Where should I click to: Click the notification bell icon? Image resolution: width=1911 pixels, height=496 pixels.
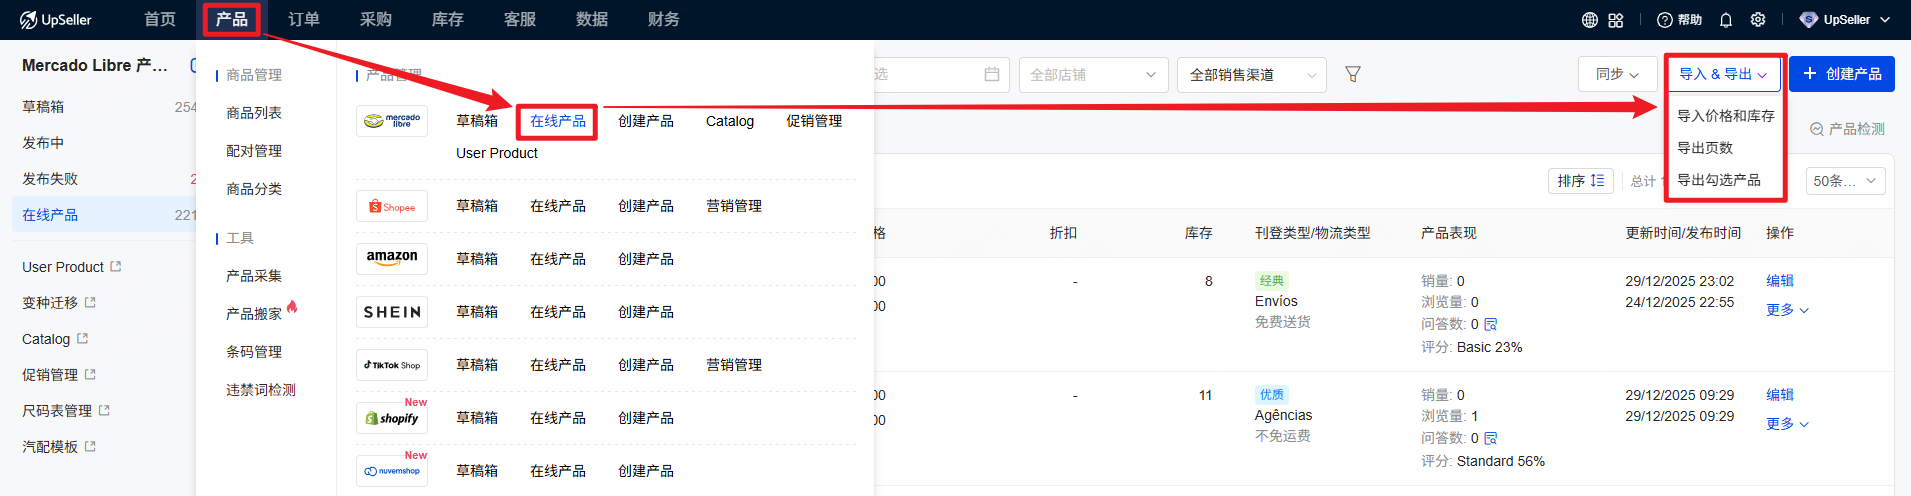pyautogui.click(x=1726, y=20)
